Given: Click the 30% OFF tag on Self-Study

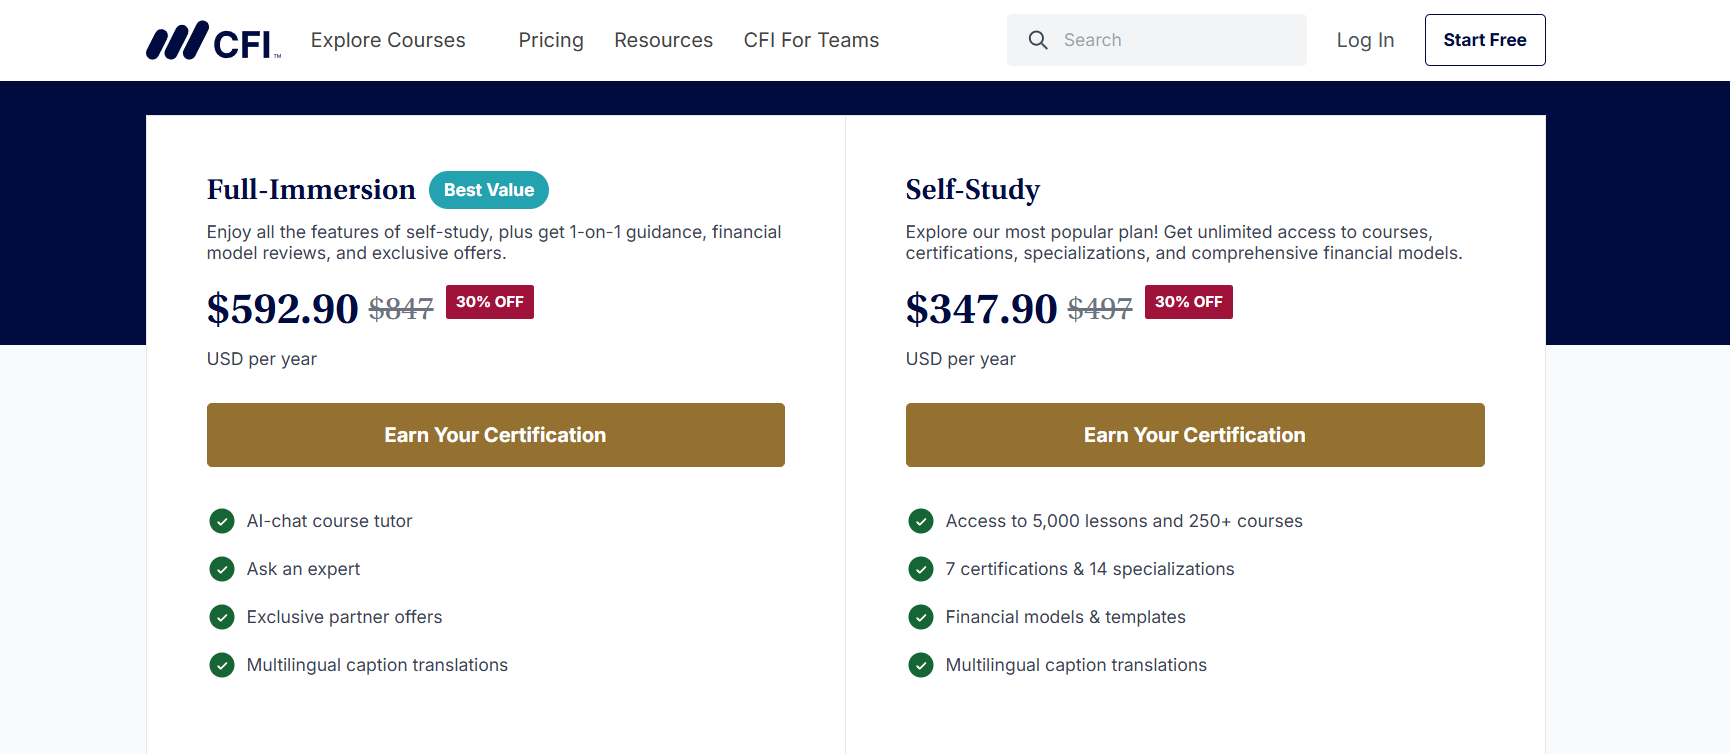Looking at the screenshot, I should 1188,302.
